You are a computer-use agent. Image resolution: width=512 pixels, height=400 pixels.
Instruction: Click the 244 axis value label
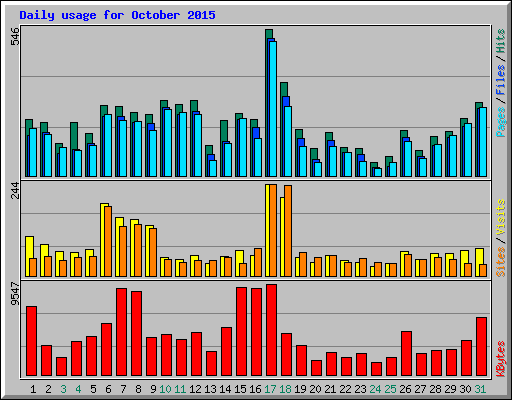coord(15,190)
